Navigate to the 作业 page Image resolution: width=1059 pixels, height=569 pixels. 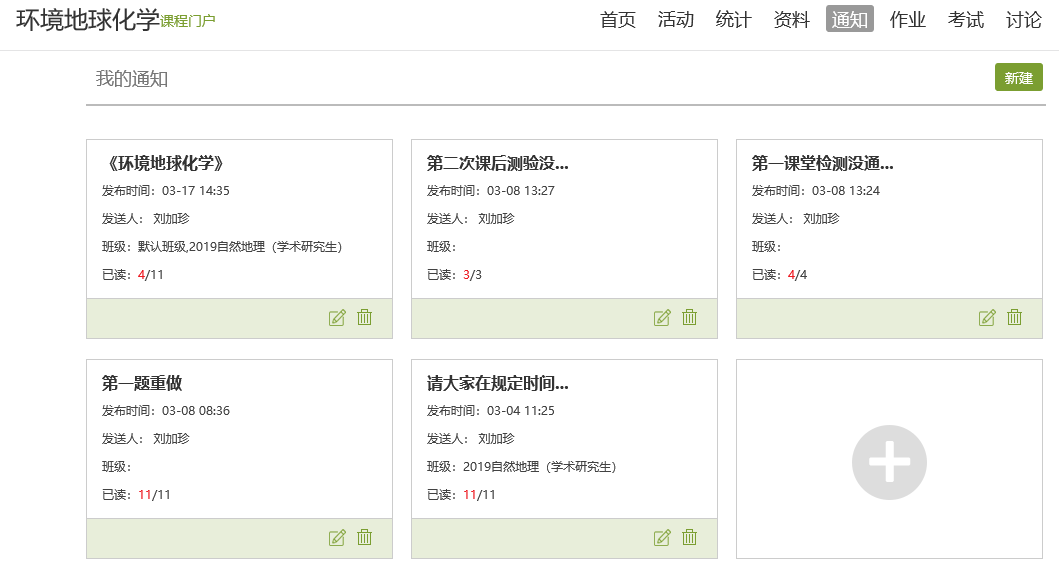[907, 20]
